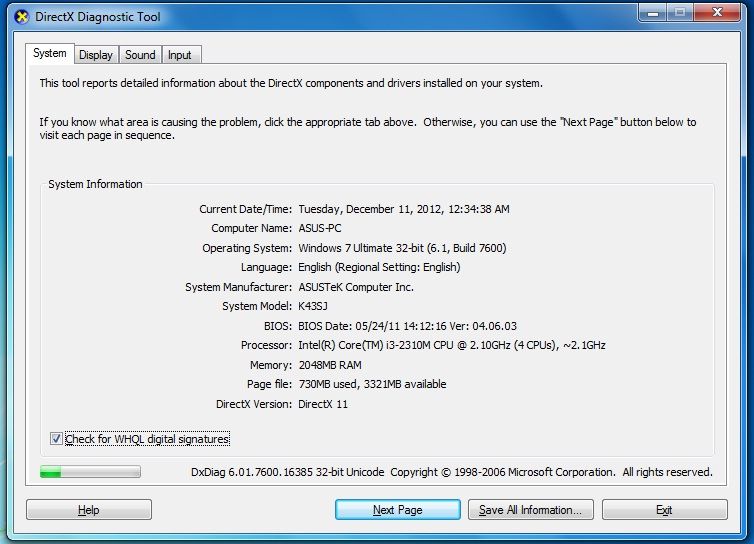The width and height of the screenshot is (754, 544).
Task: Uncheck Check for WHQL digital signatures
Action: (x=56, y=439)
